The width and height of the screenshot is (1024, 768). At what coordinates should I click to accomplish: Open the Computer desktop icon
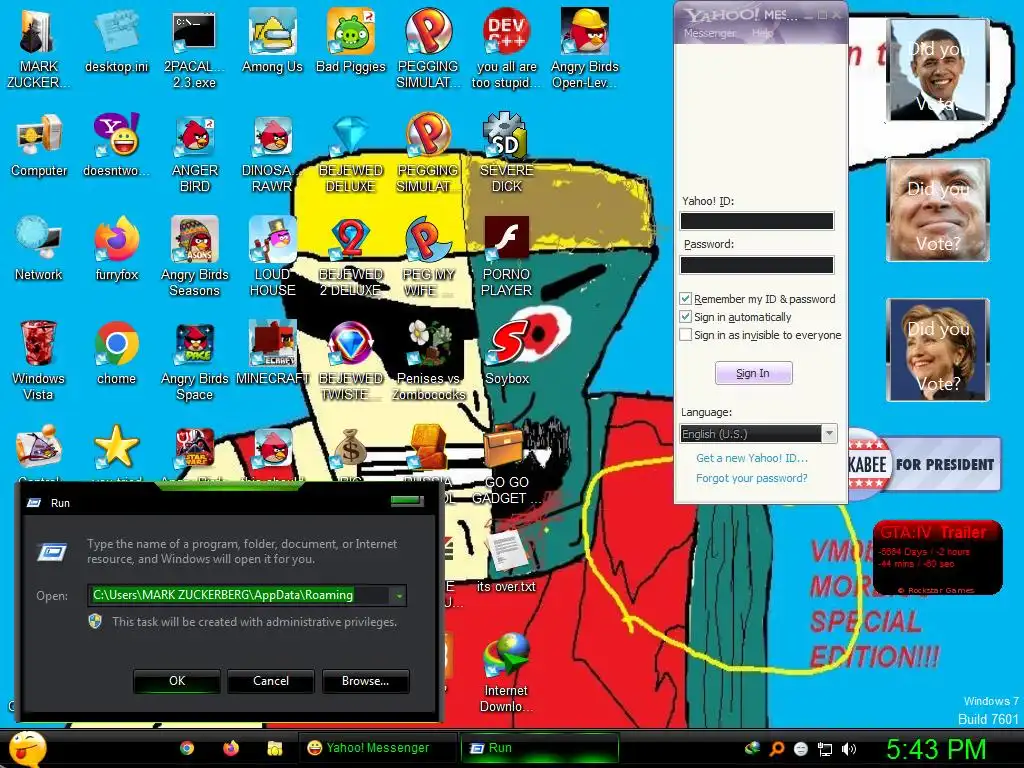pyautogui.click(x=38, y=137)
